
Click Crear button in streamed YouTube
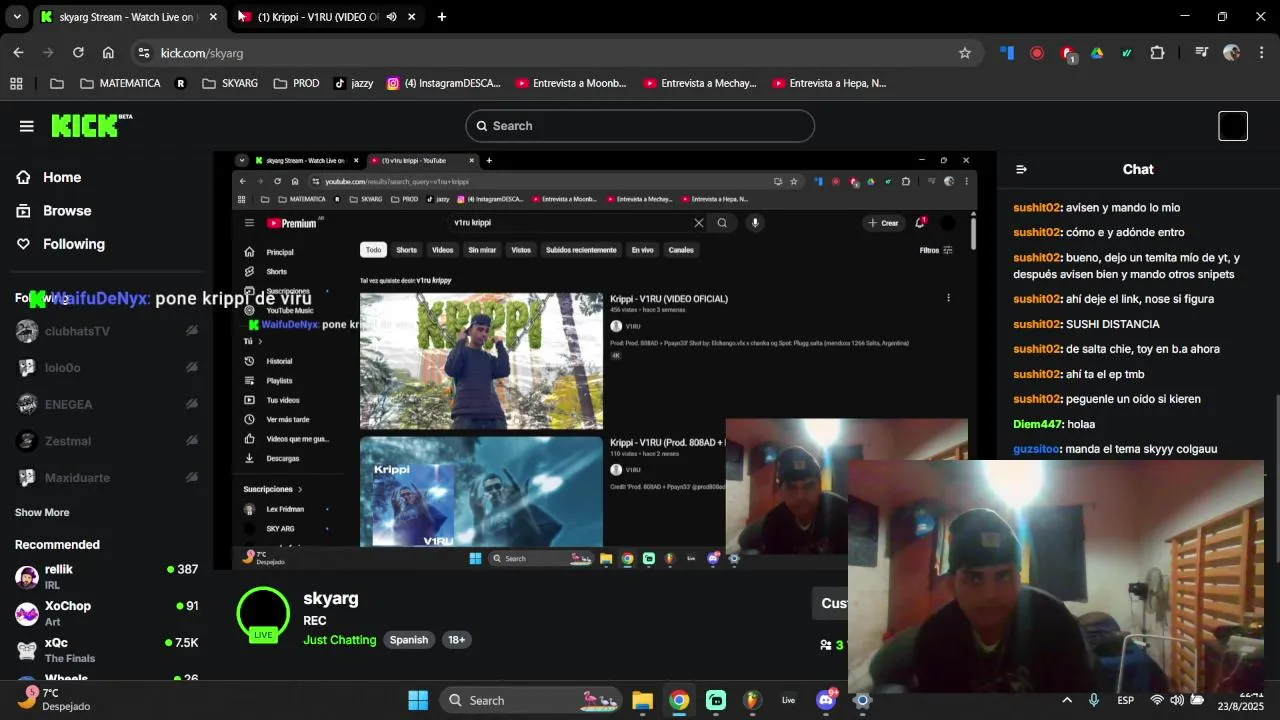(x=883, y=223)
